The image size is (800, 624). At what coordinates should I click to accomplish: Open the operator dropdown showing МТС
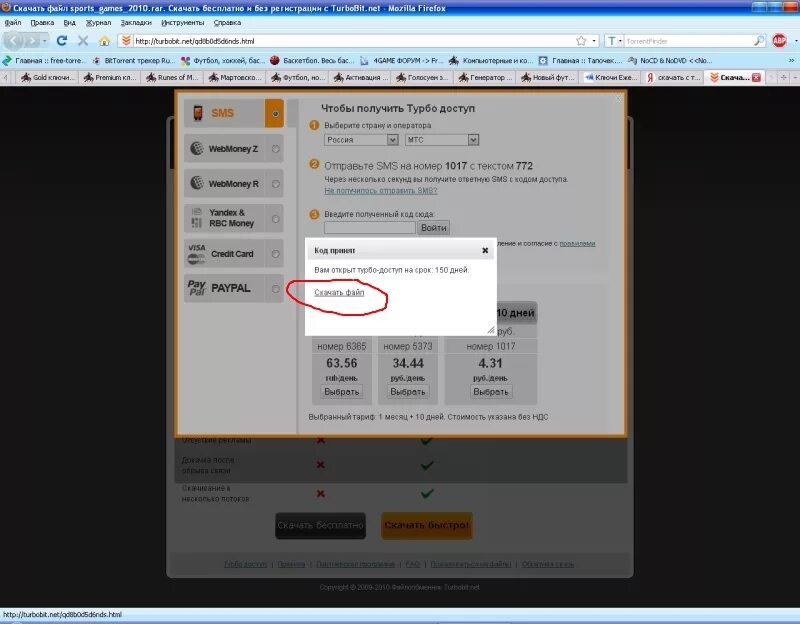[x=442, y=140]
